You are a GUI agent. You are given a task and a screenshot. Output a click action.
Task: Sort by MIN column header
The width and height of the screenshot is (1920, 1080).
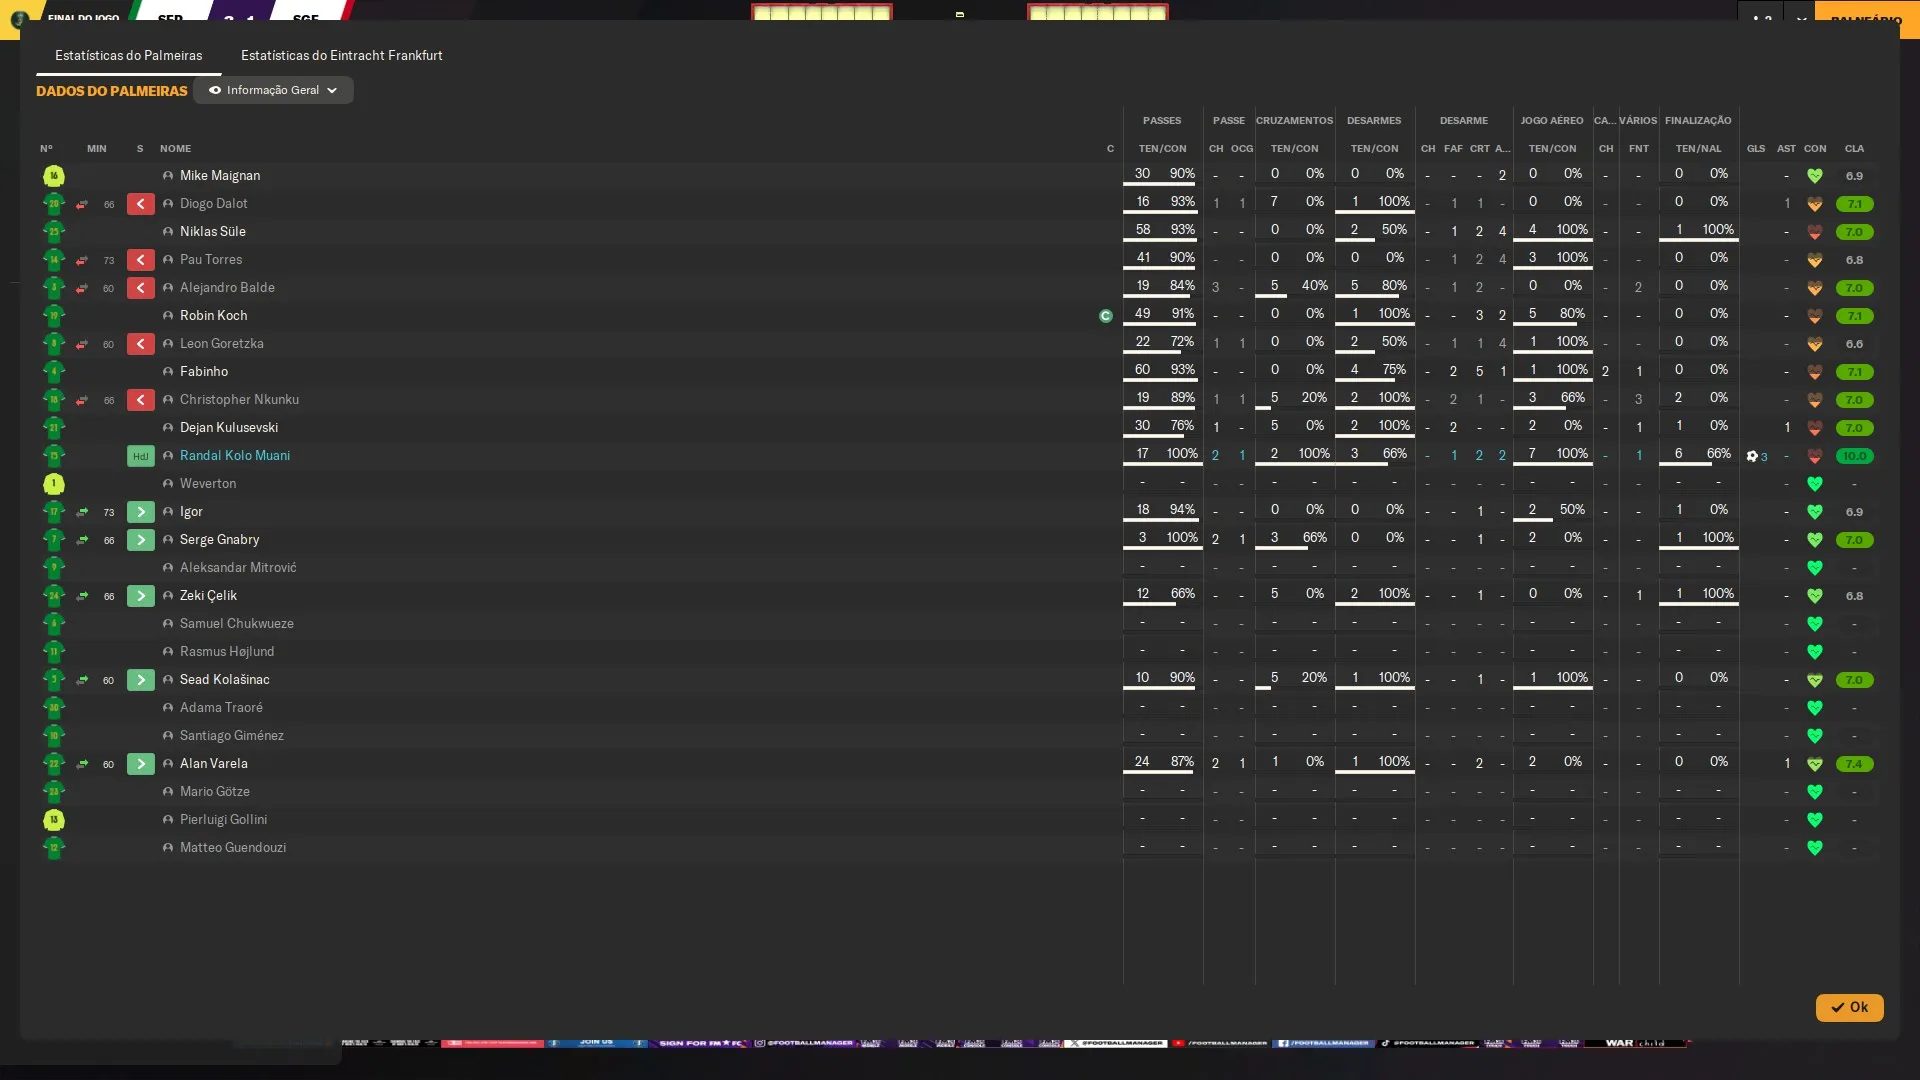click(96, 148)
